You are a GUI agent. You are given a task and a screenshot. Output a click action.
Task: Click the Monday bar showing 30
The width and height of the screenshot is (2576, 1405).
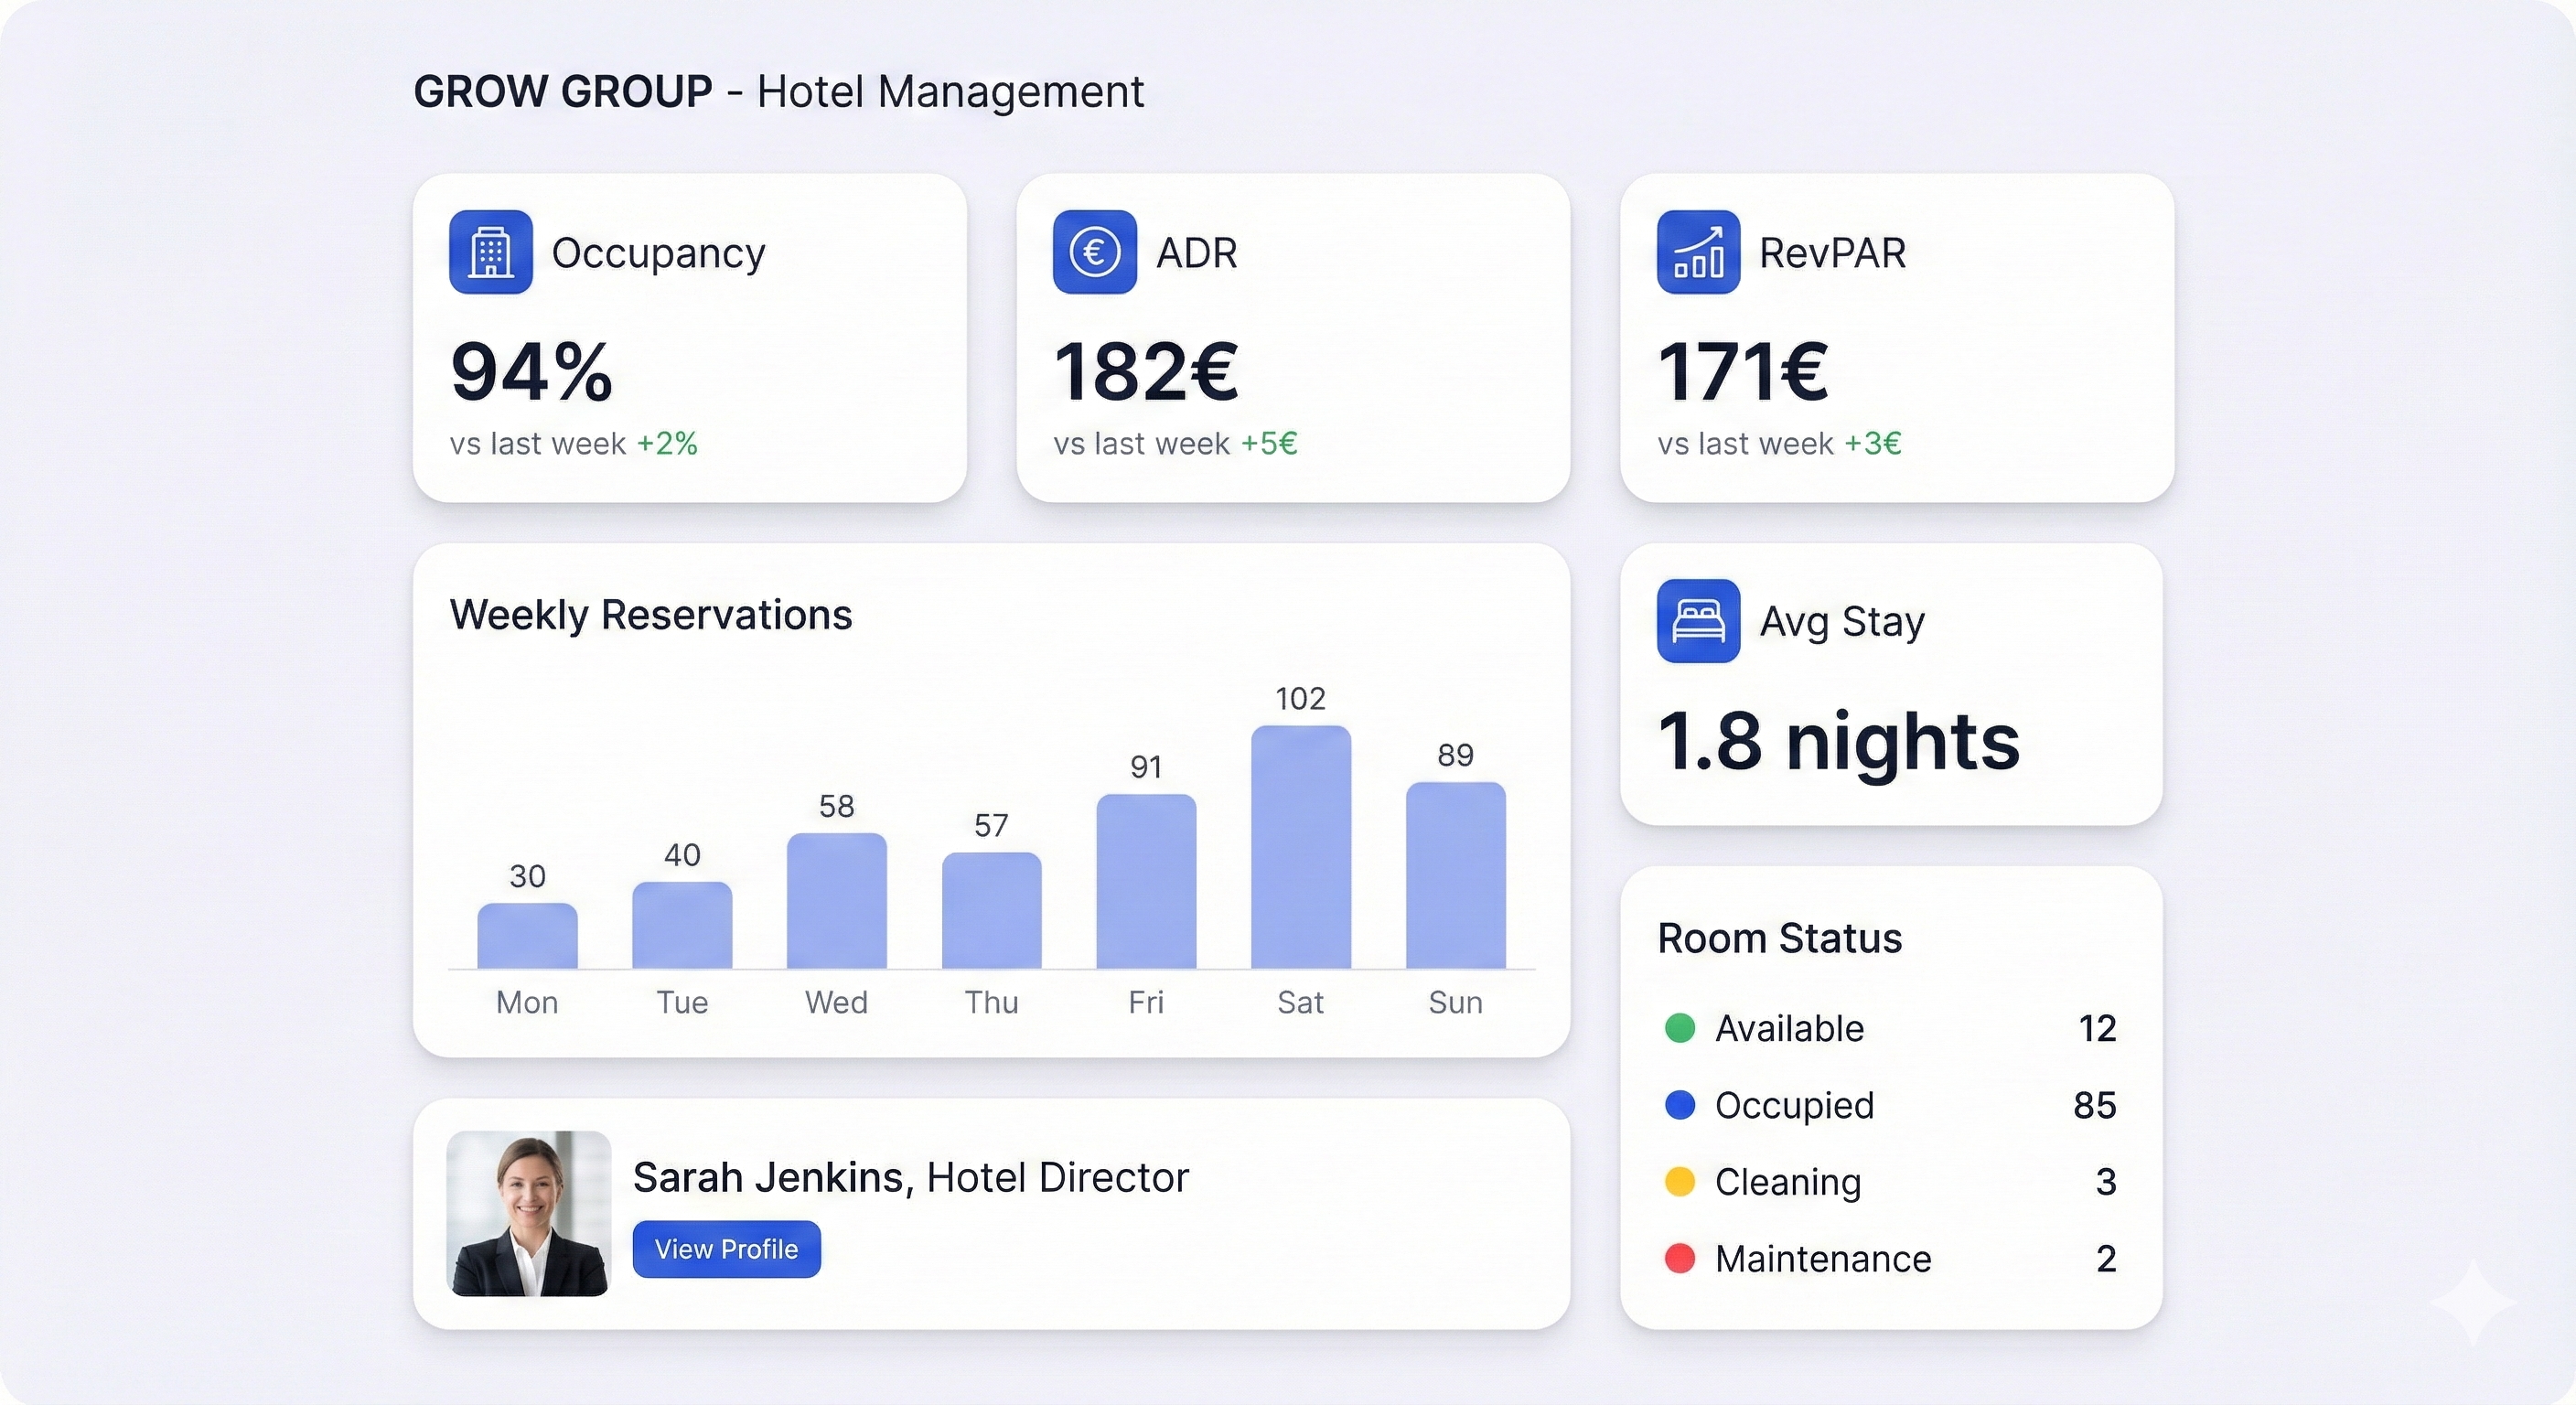pyautogui.click(x=527, y=936)
